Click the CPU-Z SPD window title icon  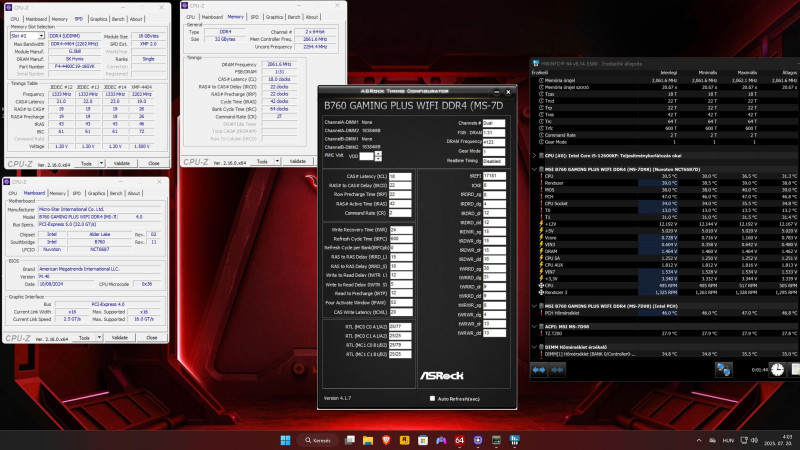click(x=9, y=8)
